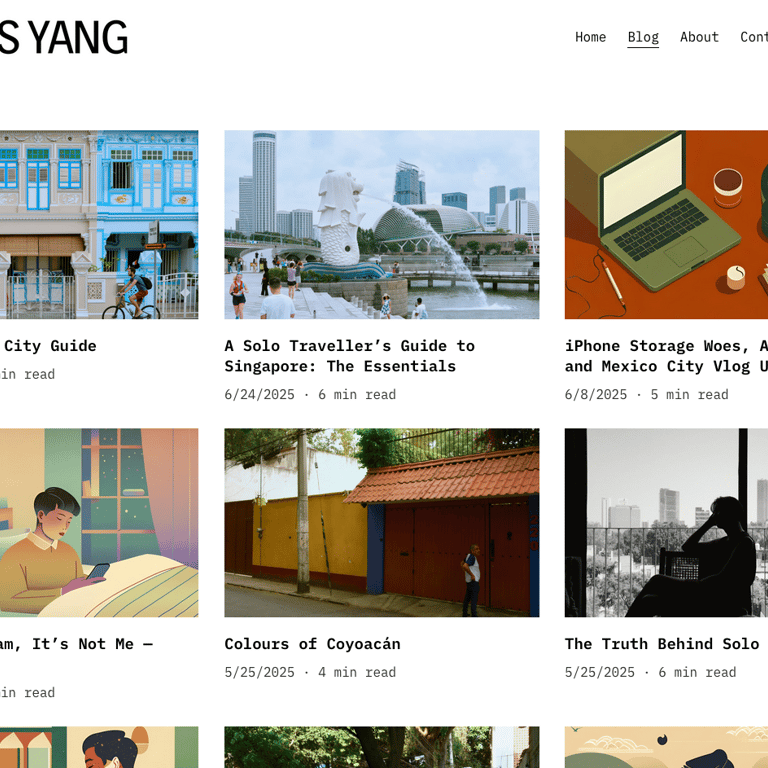Open the bottom-row green trees photo thumbnail
Image resolution: width=768 pixels, height=768 pixels.
pyautogui.click(x=382, y=747)
